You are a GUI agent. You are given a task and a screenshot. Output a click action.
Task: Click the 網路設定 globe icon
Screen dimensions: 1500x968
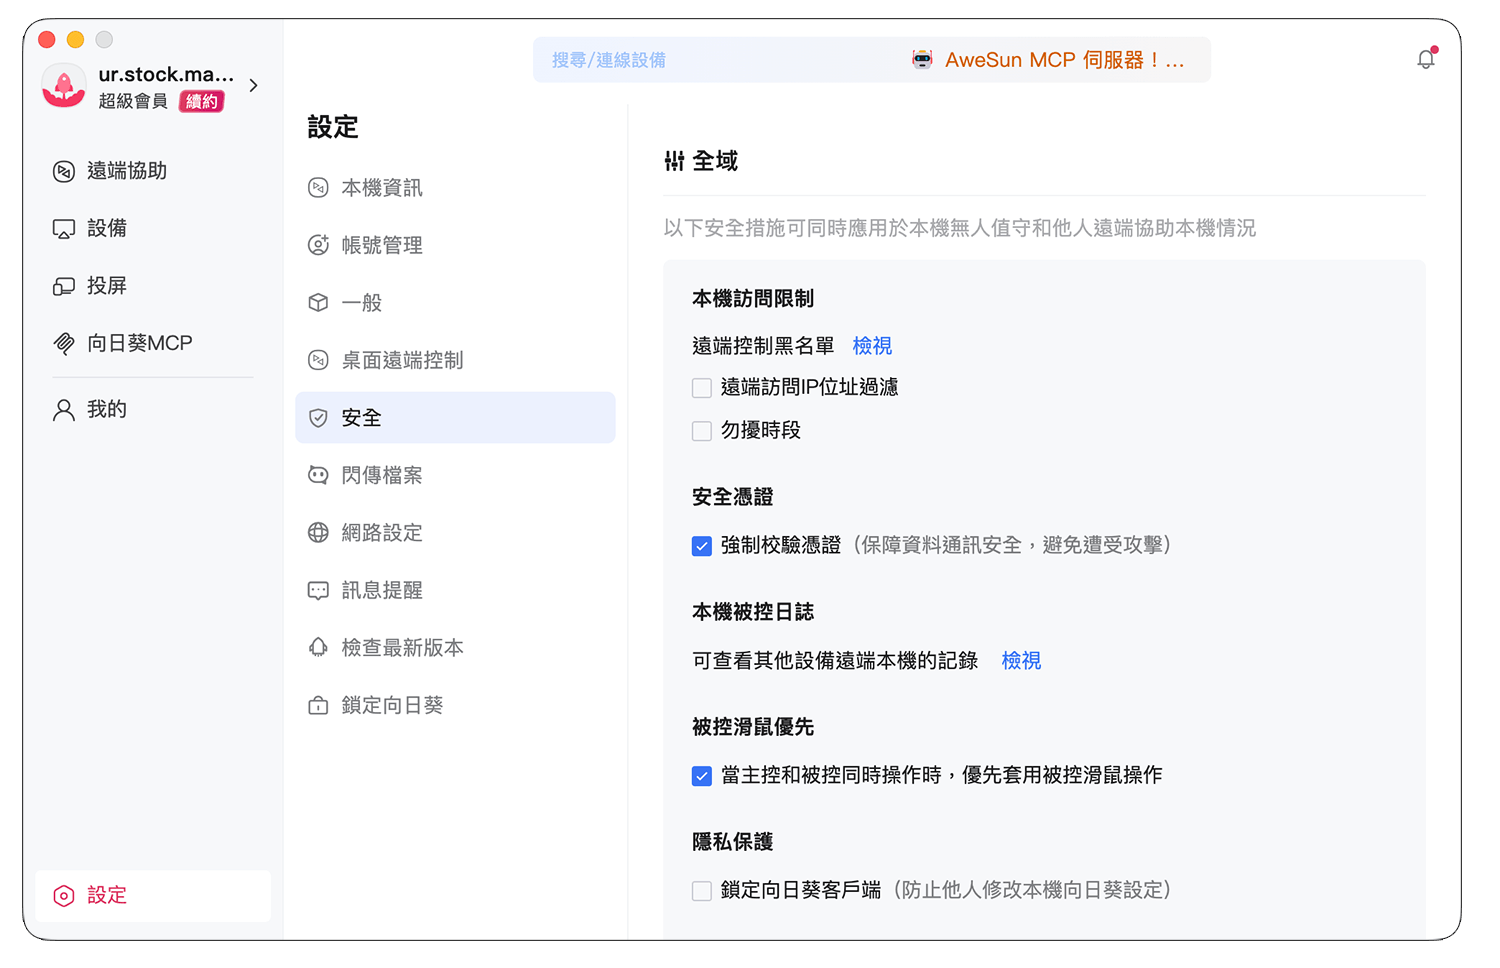coord(318,533)
